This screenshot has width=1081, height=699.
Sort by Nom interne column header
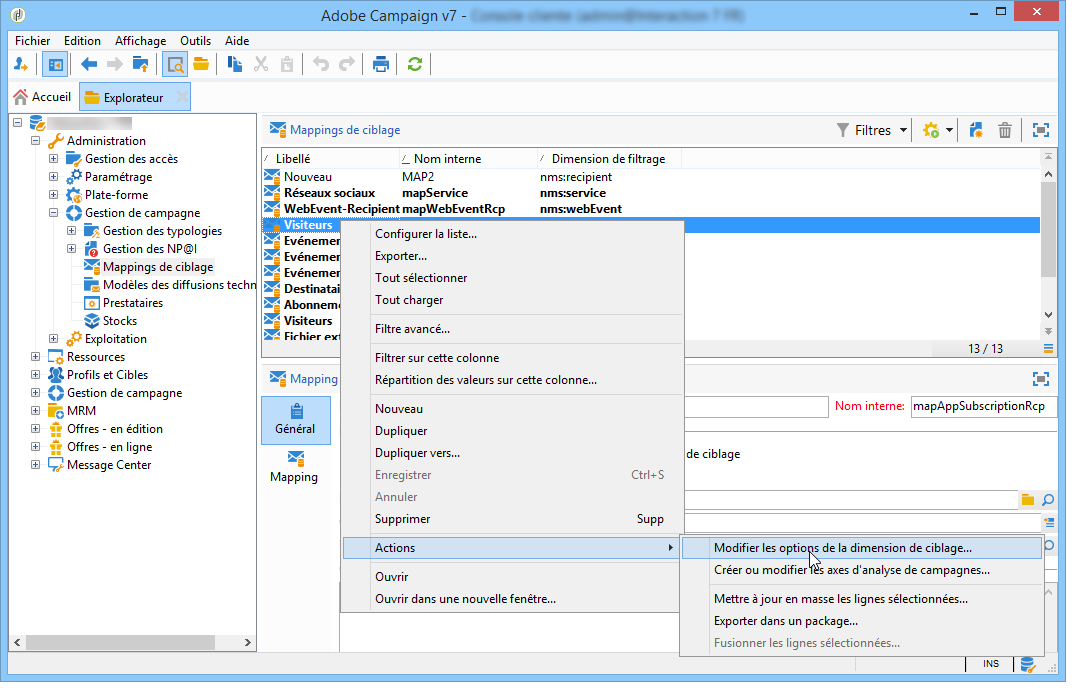[x=468, y=159]
